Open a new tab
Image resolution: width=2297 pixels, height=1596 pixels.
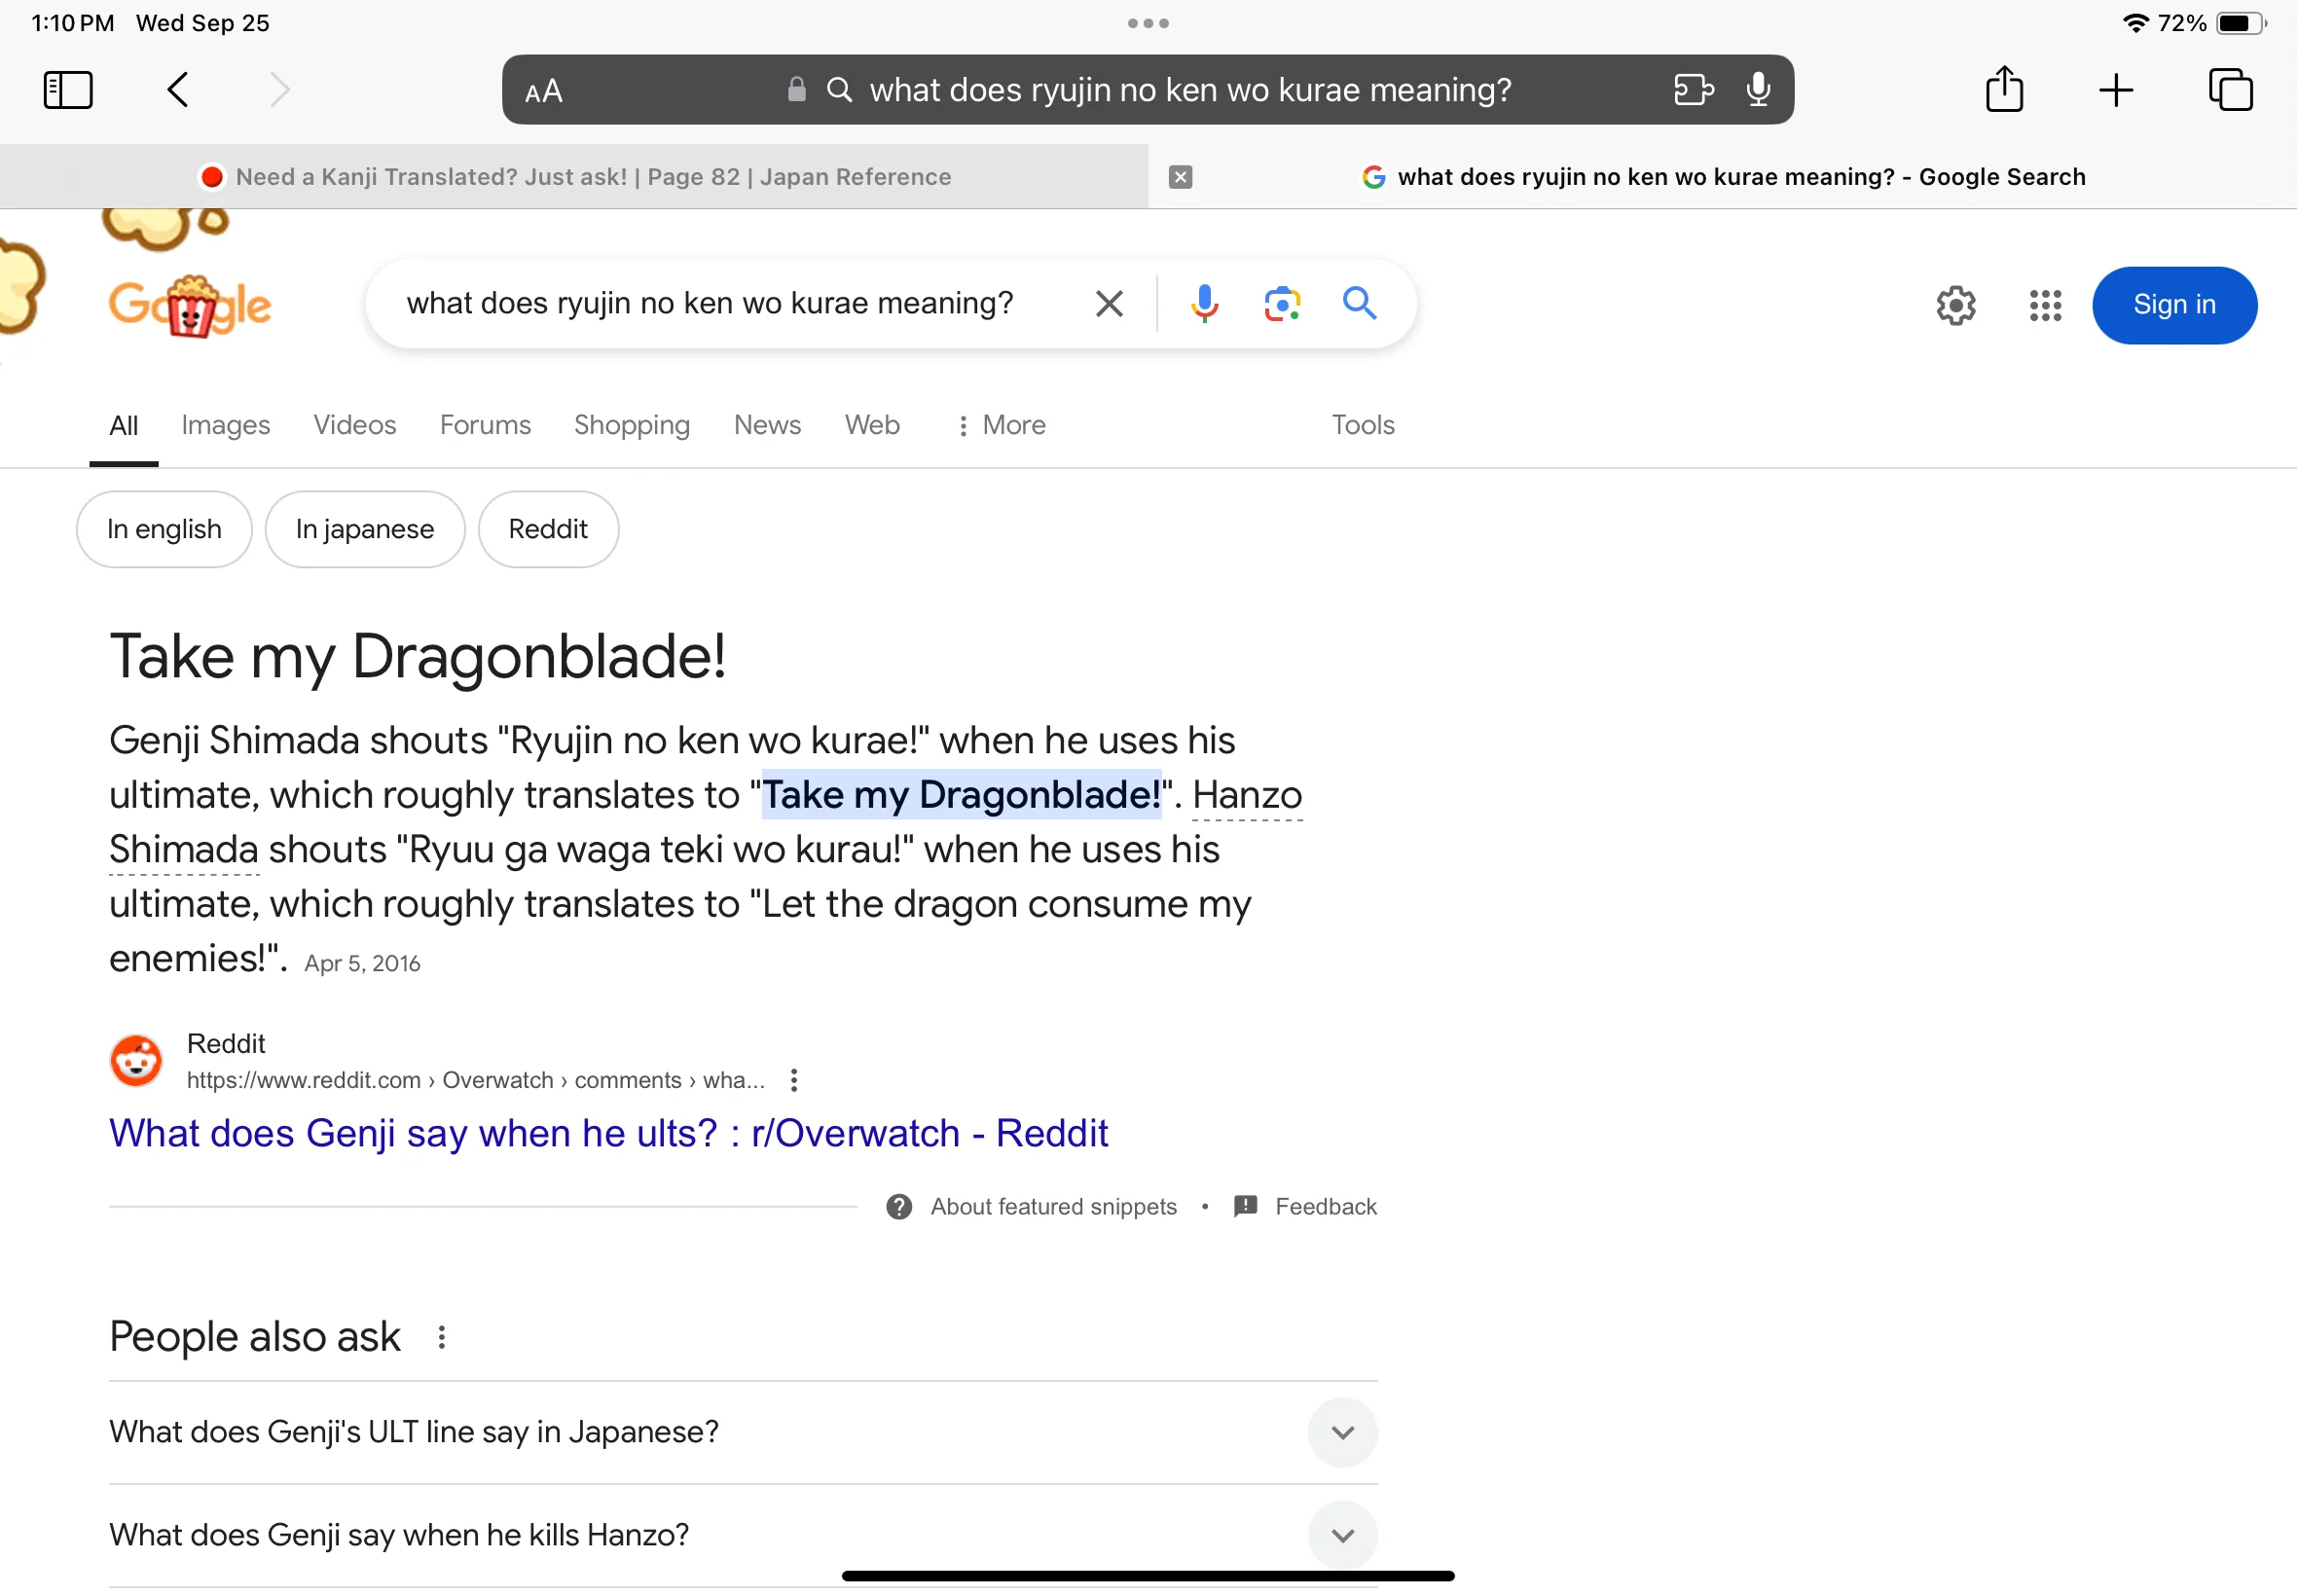pyautogui.click(x=2116, y=90)
